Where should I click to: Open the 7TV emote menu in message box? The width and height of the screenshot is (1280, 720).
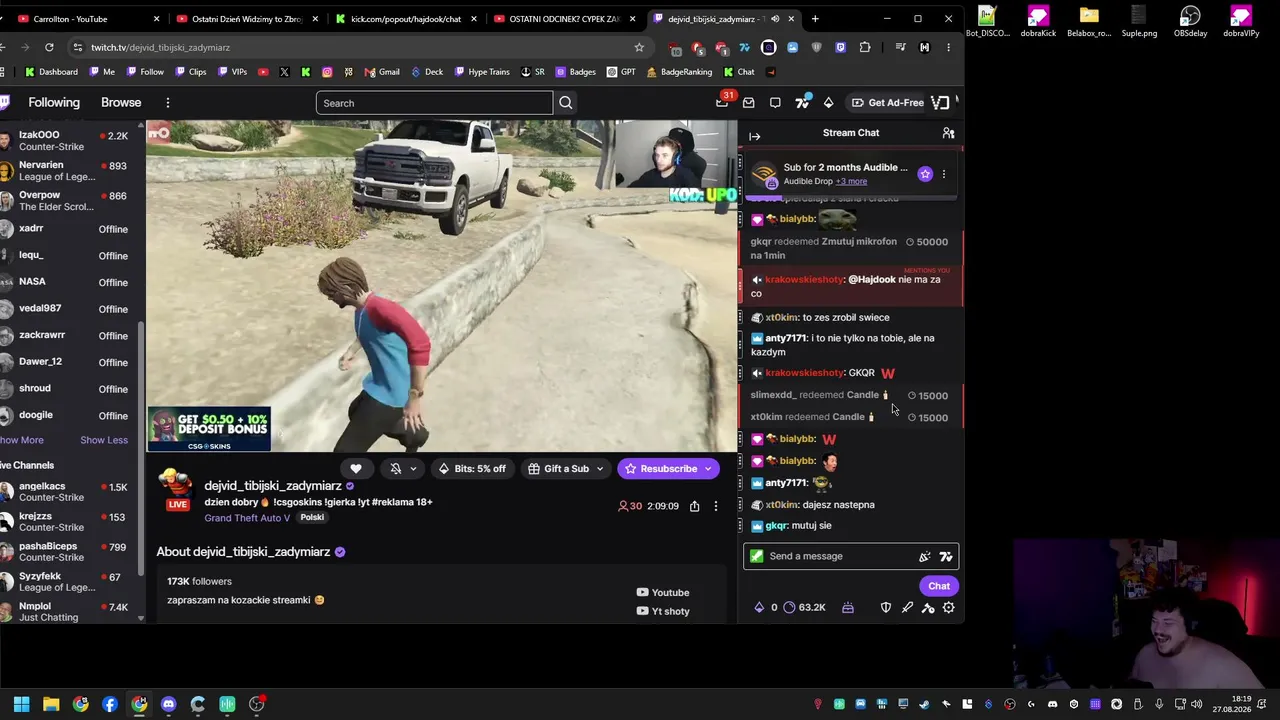[x=946, y=557]
